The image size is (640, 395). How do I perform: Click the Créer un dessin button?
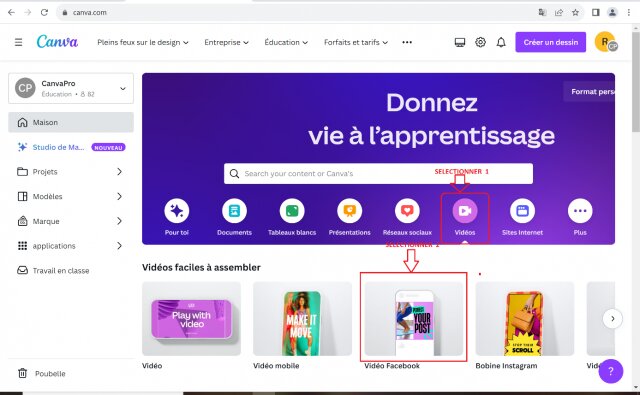click(x=551, y=42)
